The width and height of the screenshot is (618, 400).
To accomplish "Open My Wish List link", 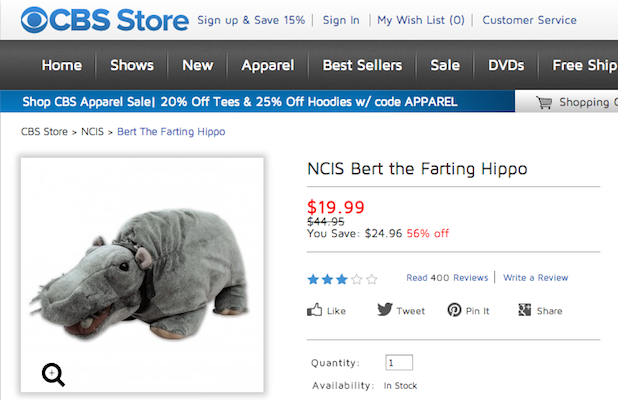I will click(420, 20).
